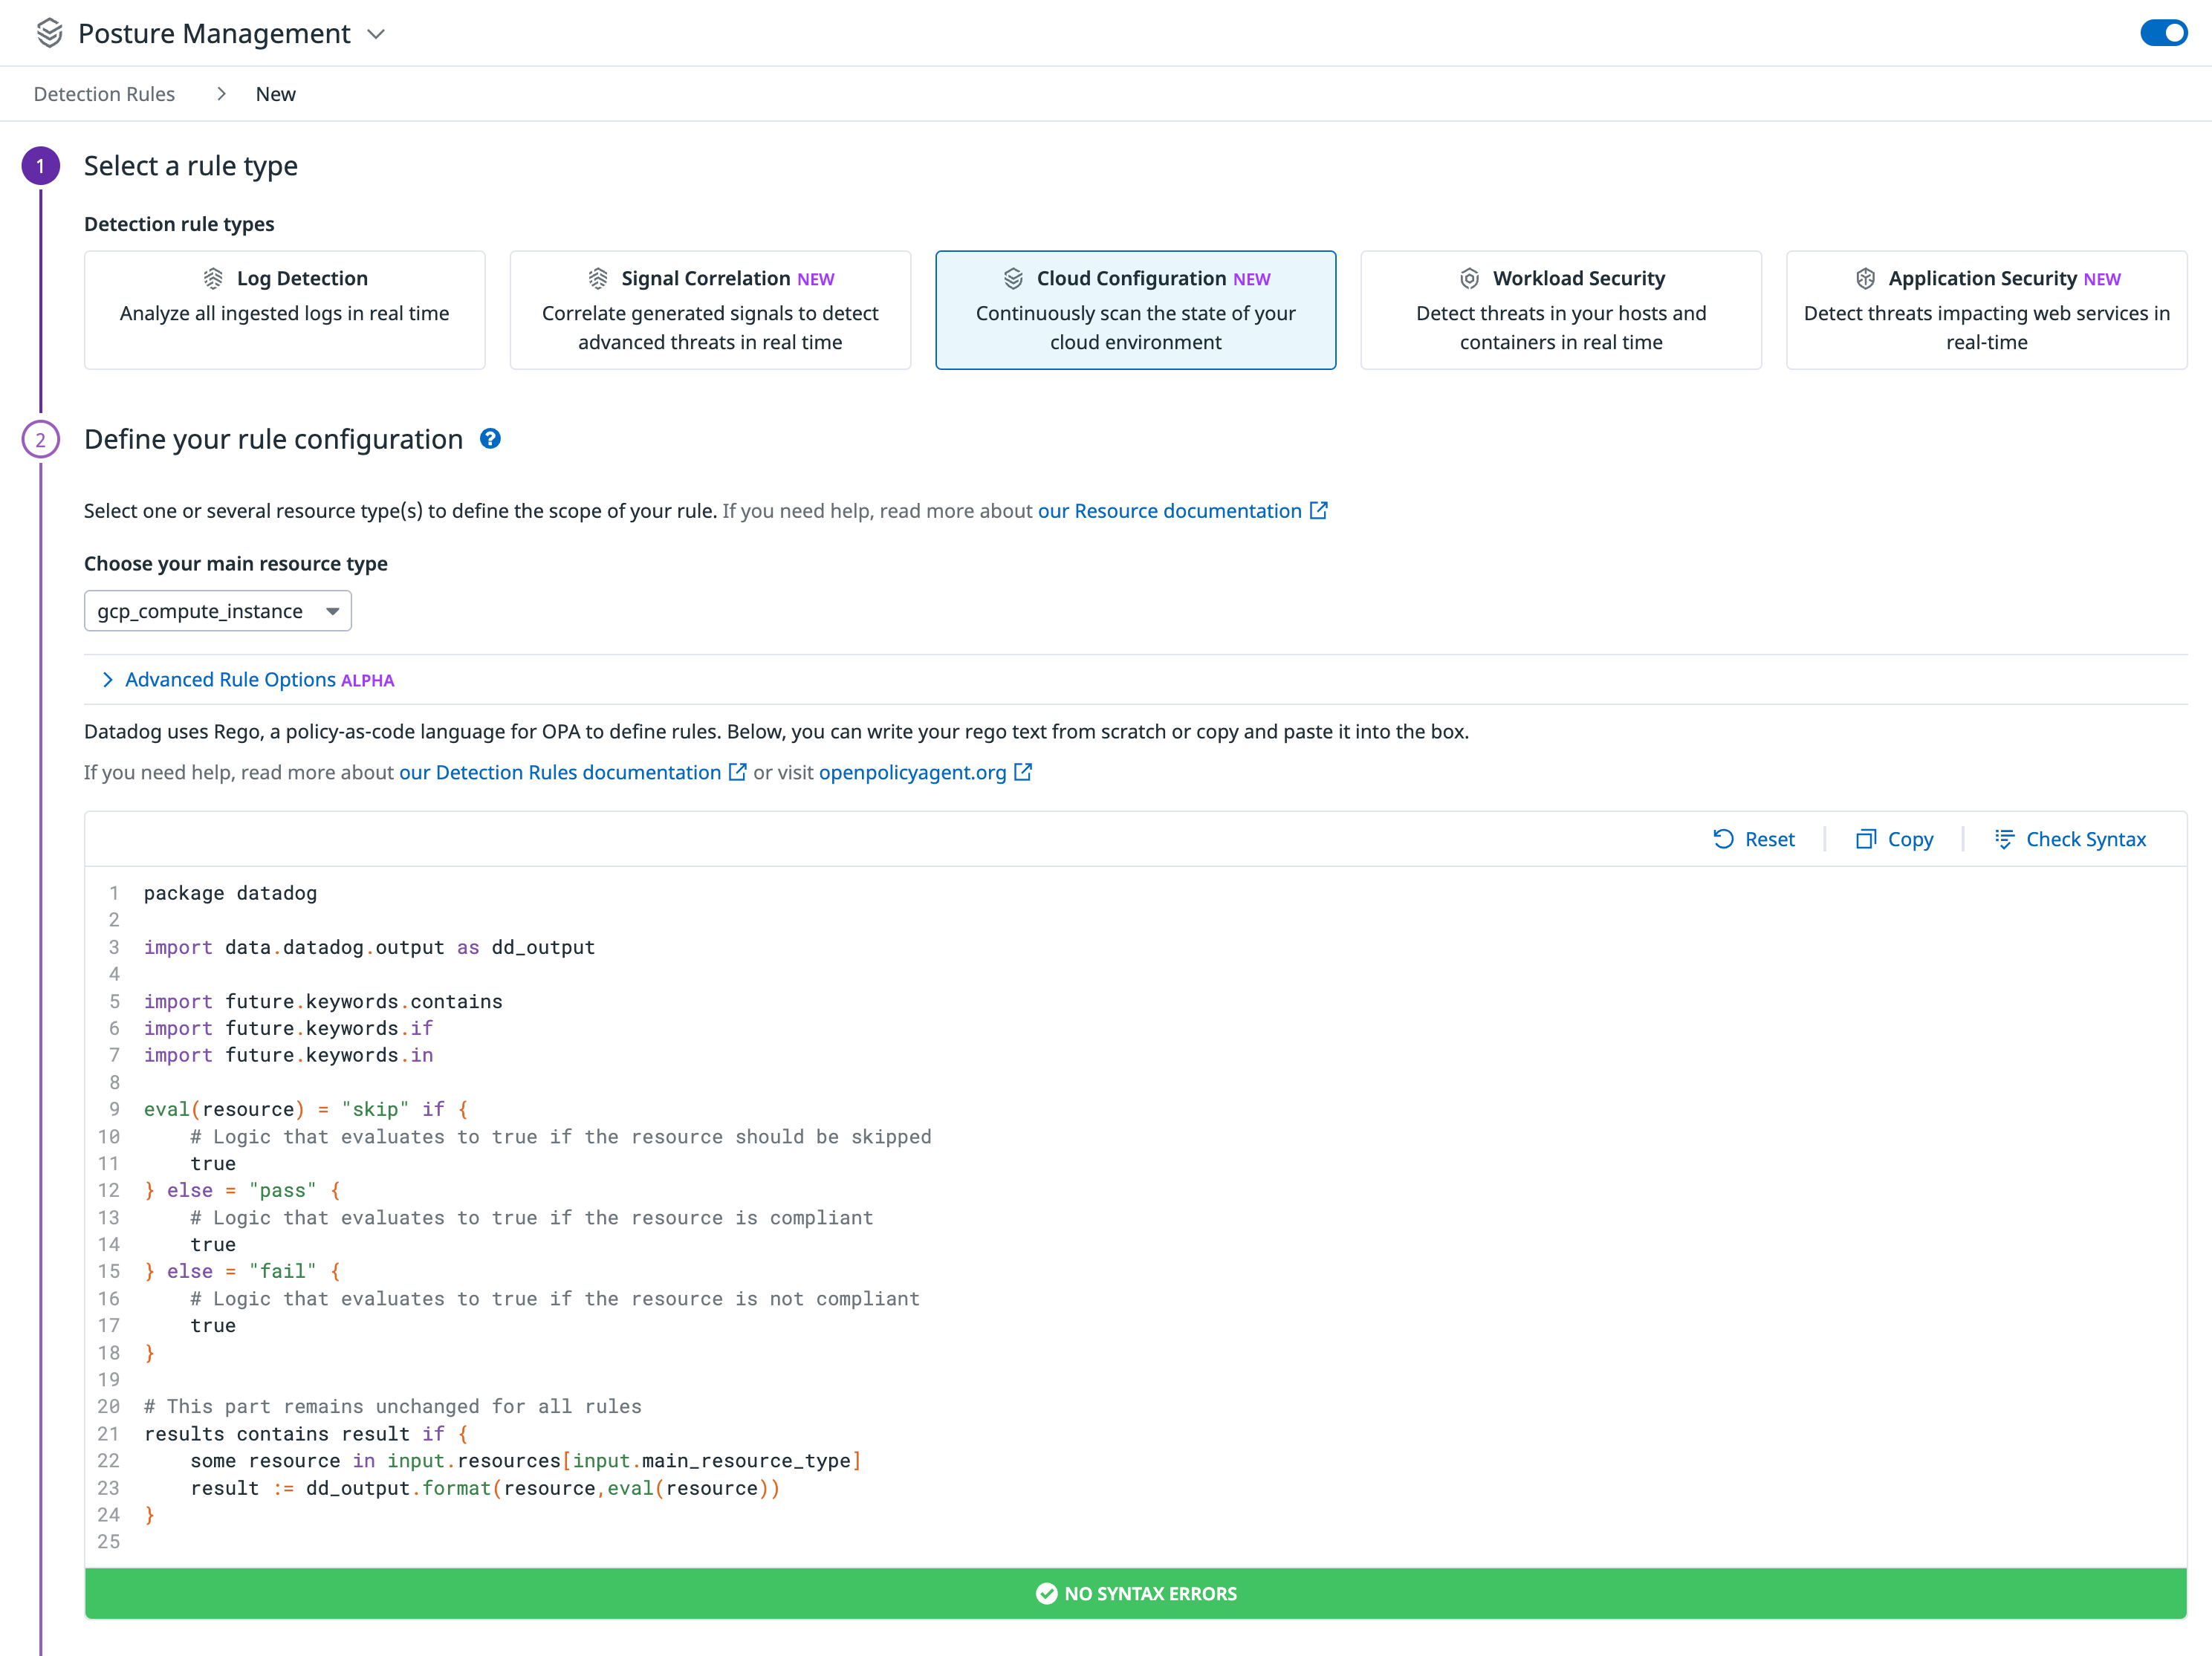Open help icon next to rule configuration
Image resolution: width=2212 pixels, height=1656 pixels.
tap(490, 438)
